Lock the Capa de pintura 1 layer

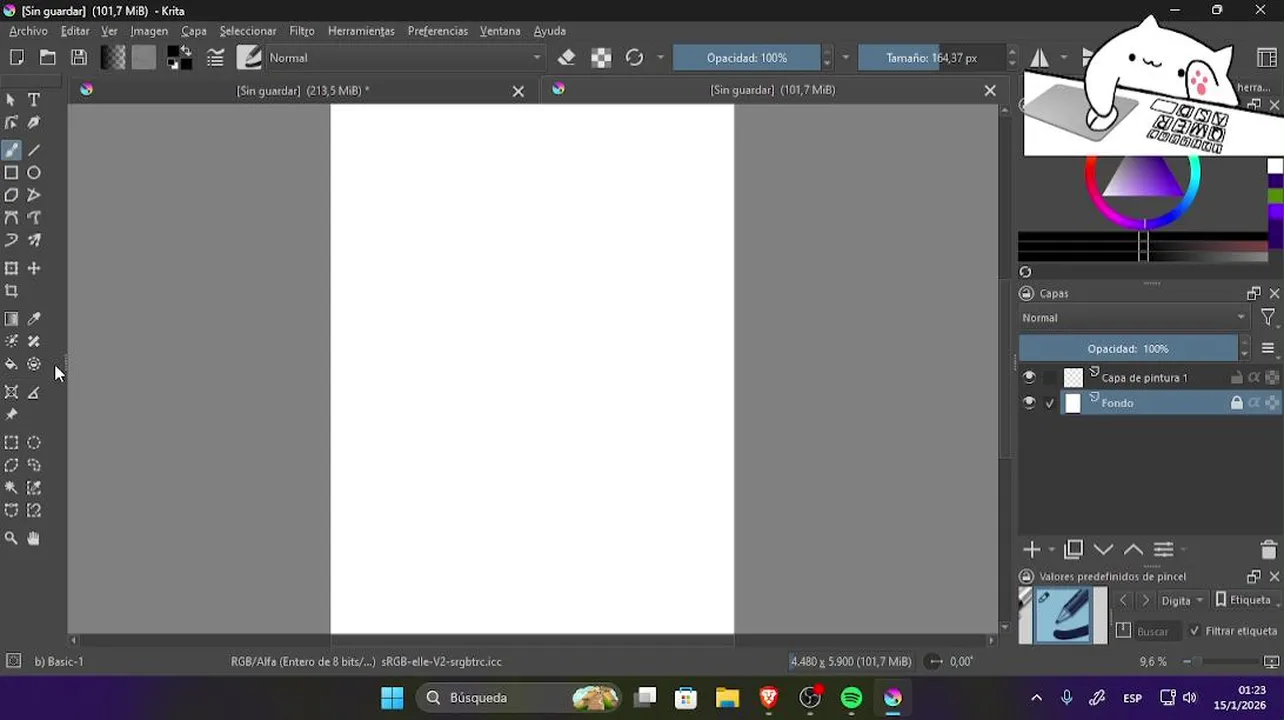click(1236, 378)
